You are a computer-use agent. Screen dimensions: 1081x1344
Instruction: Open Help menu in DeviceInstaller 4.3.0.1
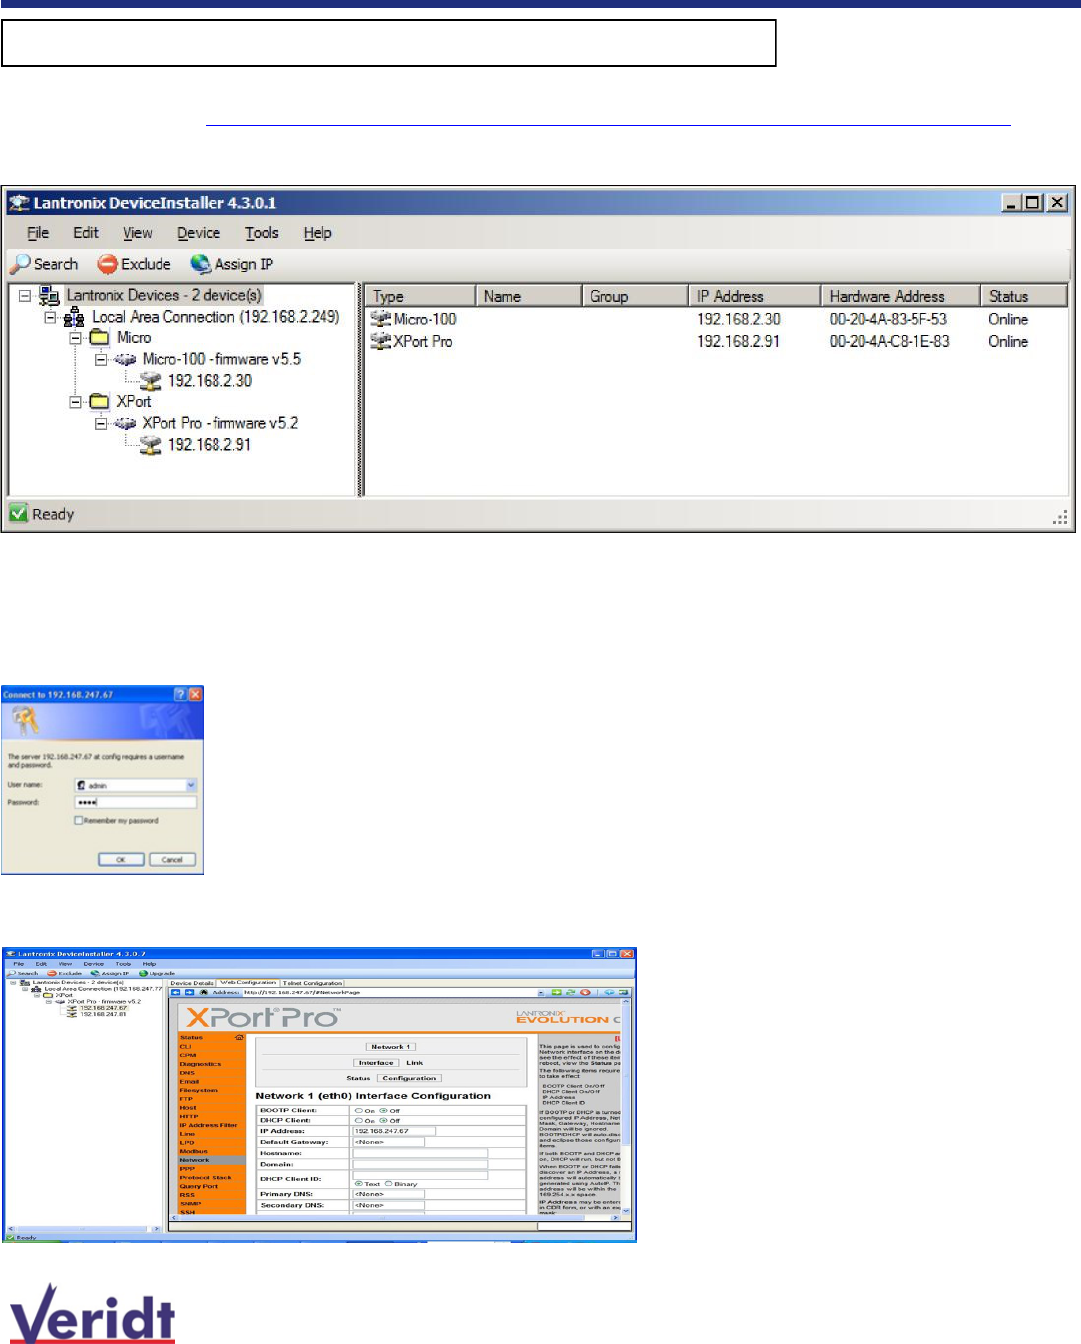click(318, 233)
